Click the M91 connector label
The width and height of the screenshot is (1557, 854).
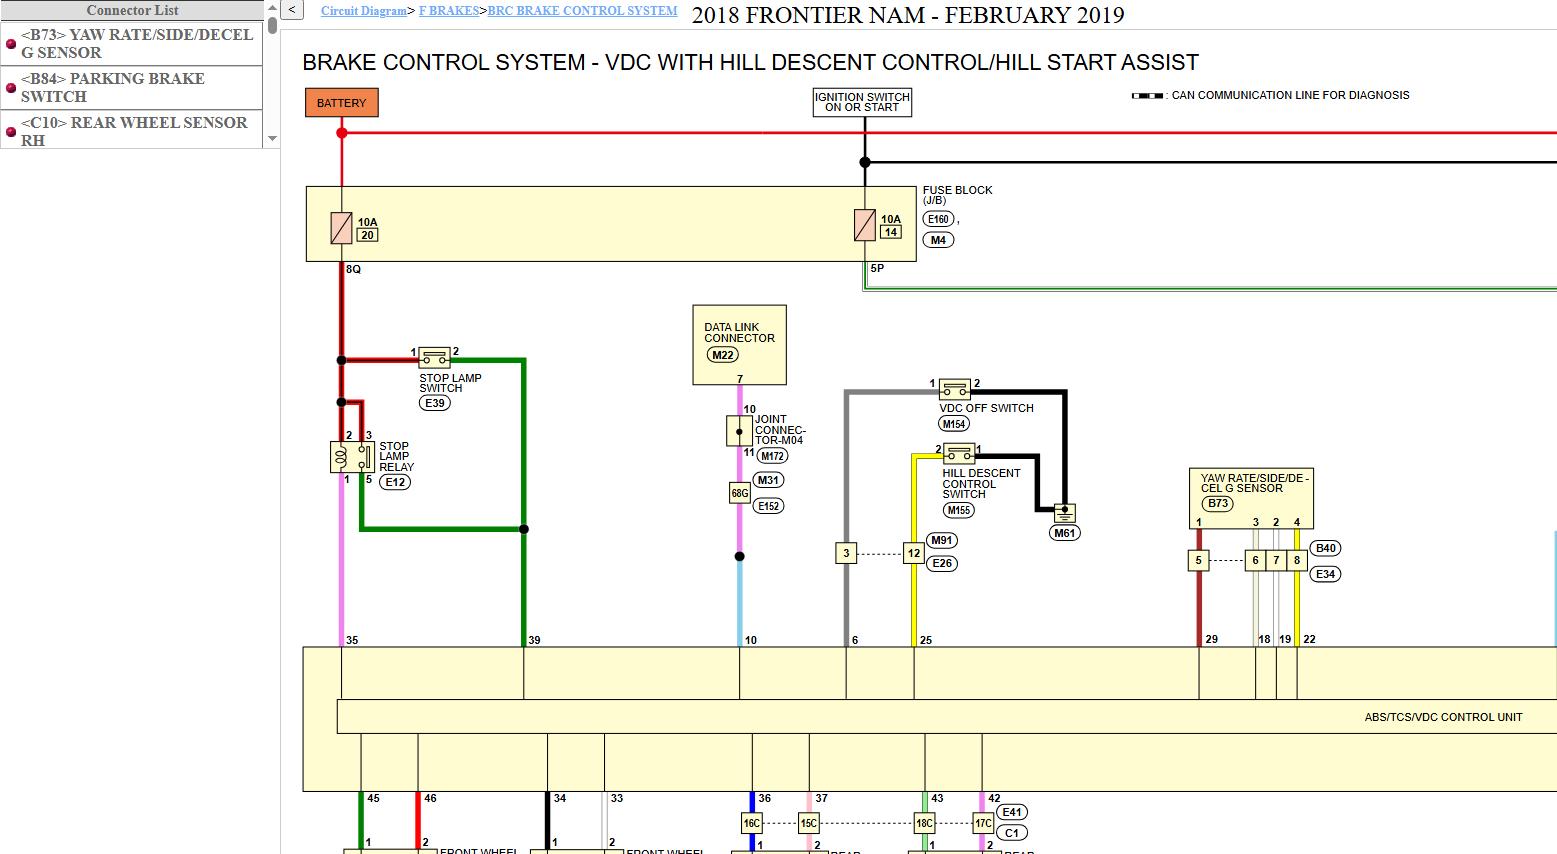(942, 540)
